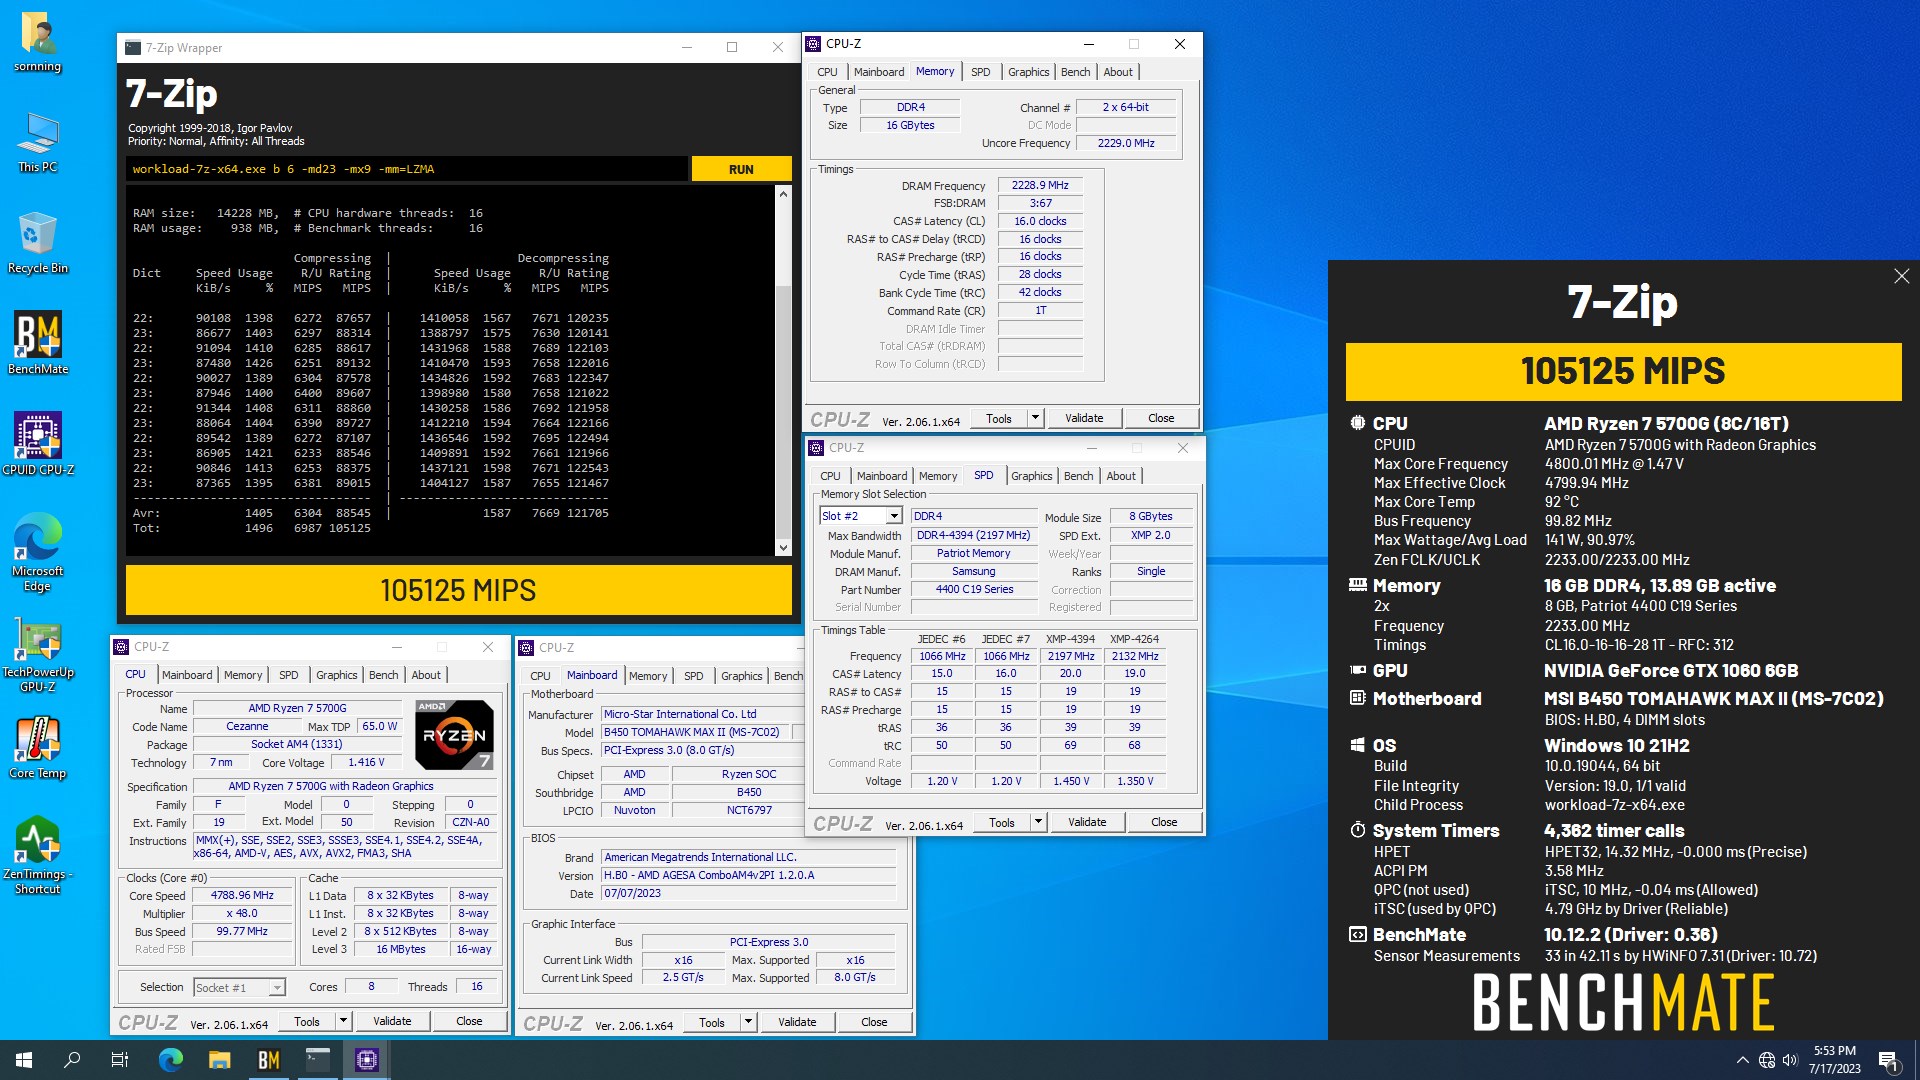
Task: Open File Explorer from the taskbar
Action: tap(220, 1060)
